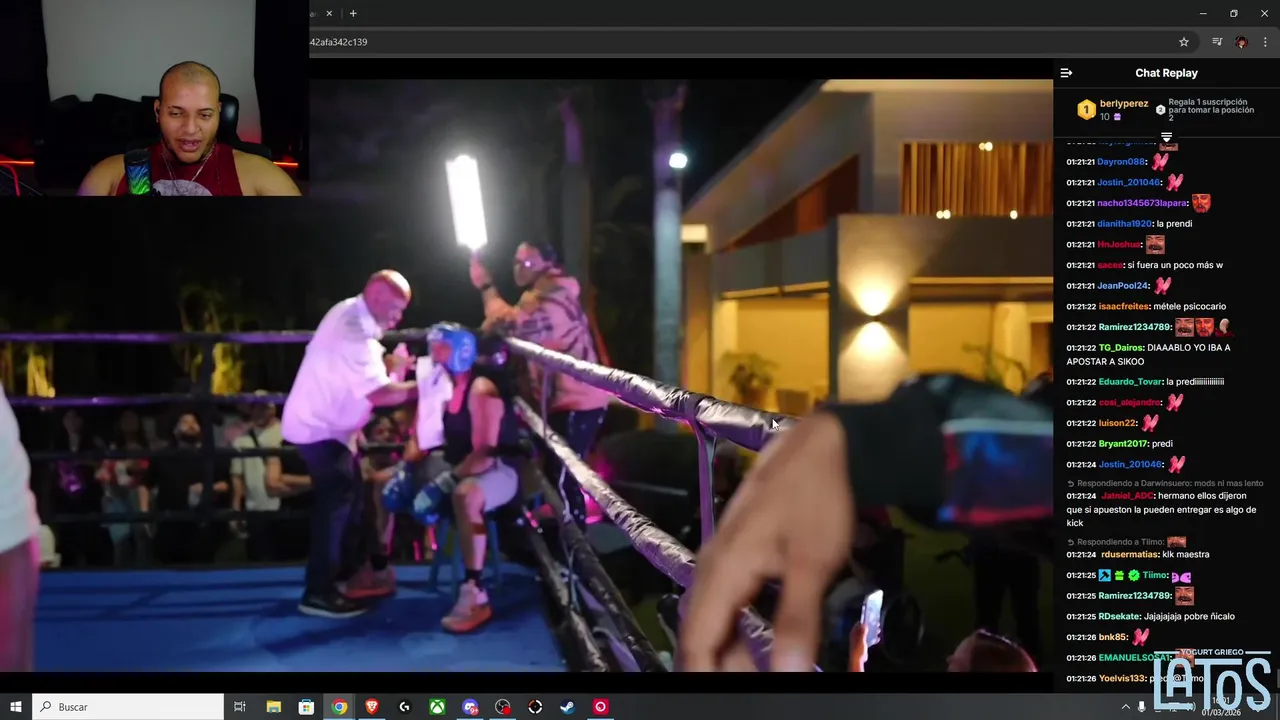Open the Chrome media control icon
1280x720 pixels.
(1217, 42)
